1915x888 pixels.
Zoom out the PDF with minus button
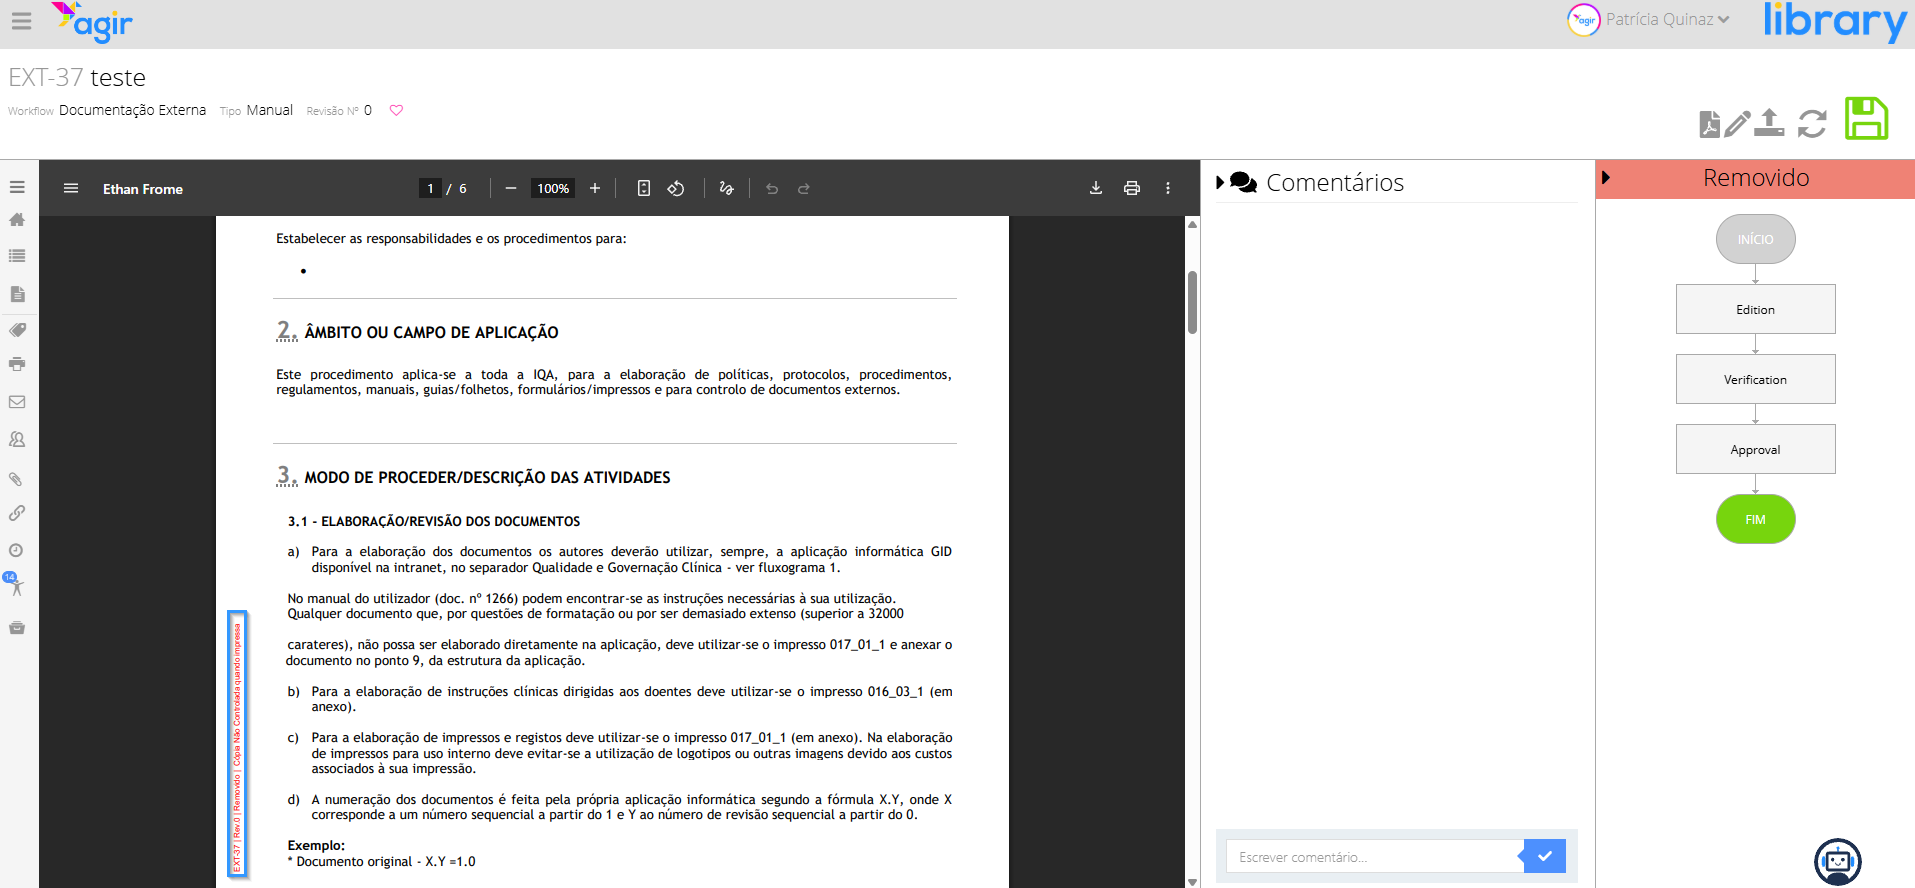click(511, 188)
